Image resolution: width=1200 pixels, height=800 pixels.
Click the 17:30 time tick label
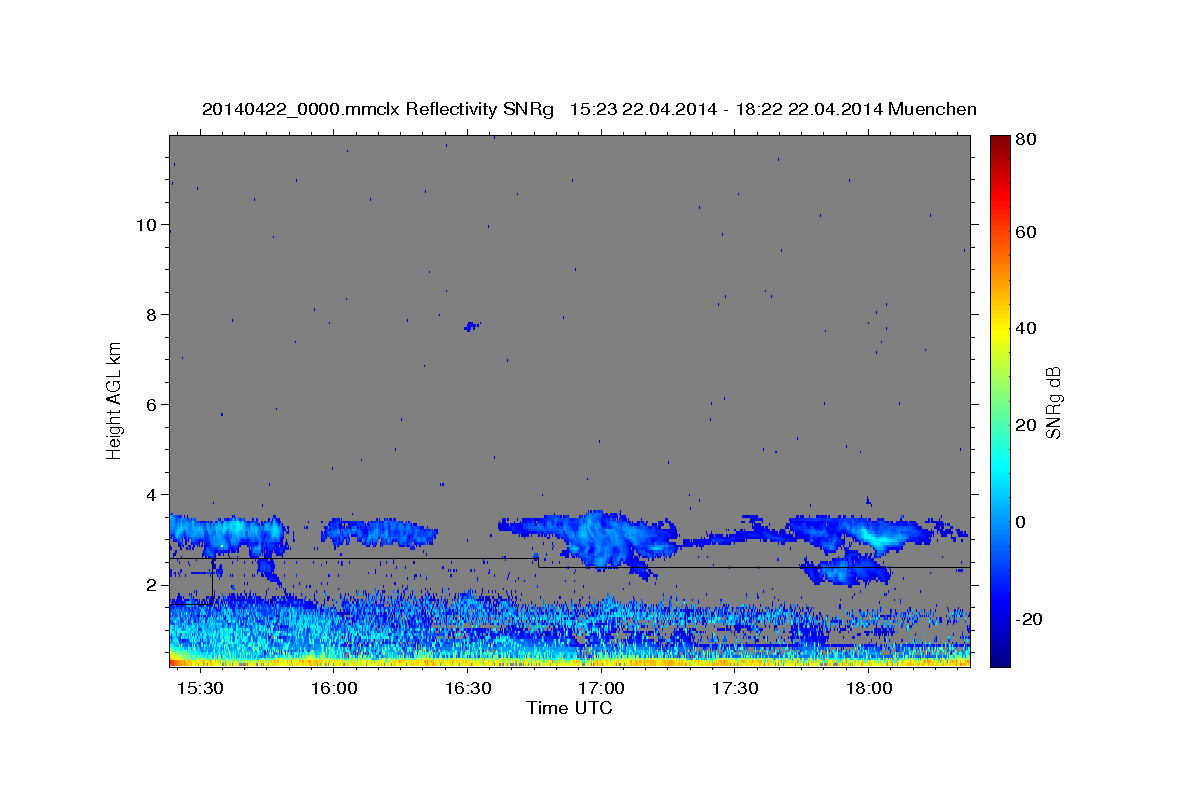point(736,689)
